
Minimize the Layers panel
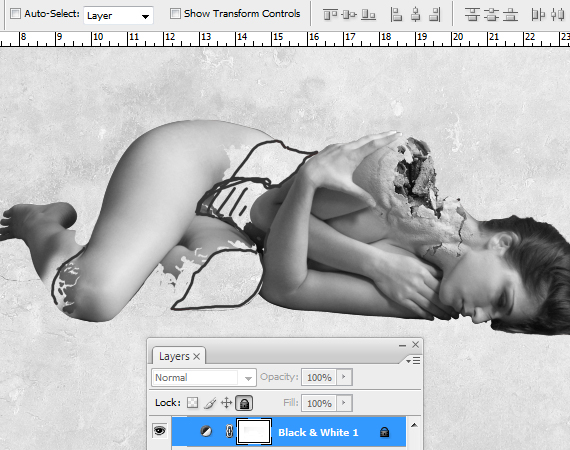(402, 345)
